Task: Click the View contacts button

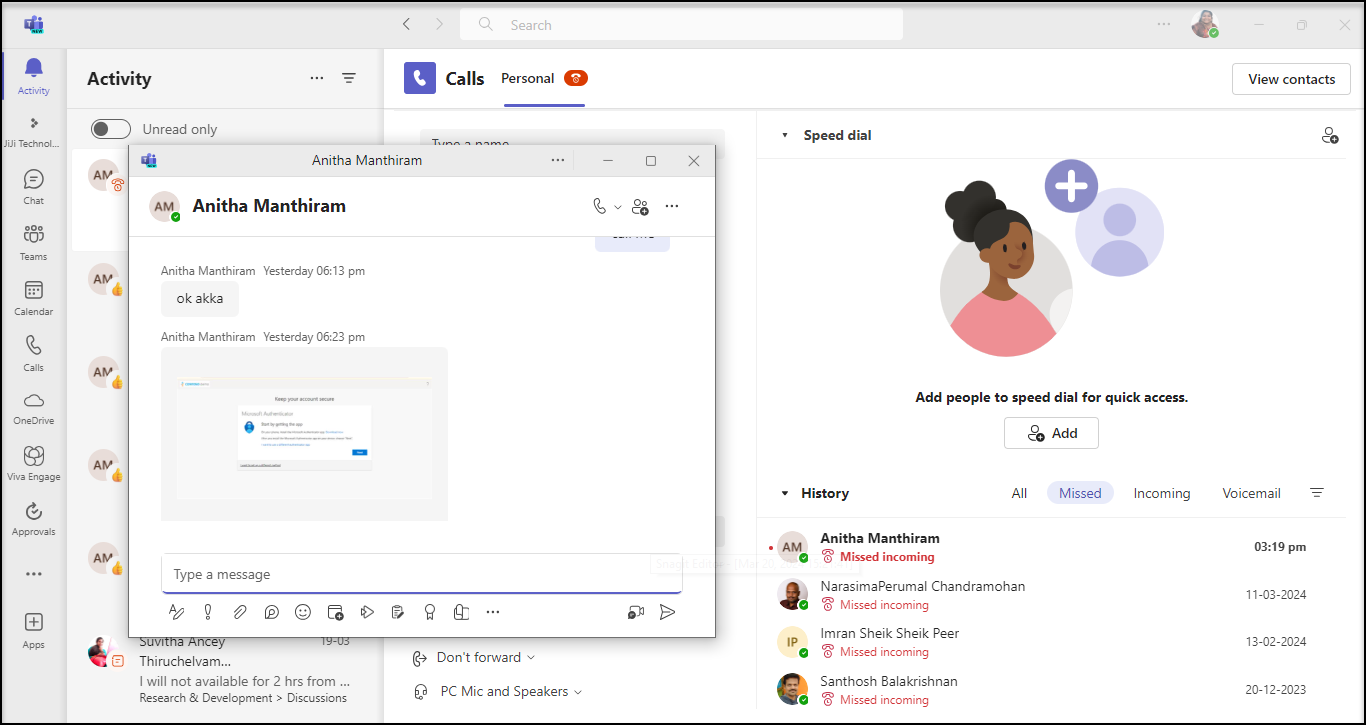Action: (1291, 79)
